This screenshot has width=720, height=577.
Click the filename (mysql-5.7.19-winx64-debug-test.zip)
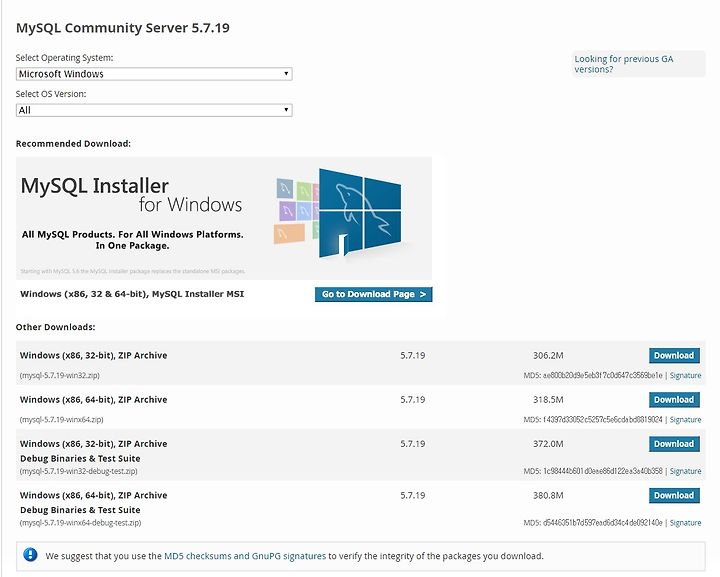pyautogui.click(x=80, y=522)
